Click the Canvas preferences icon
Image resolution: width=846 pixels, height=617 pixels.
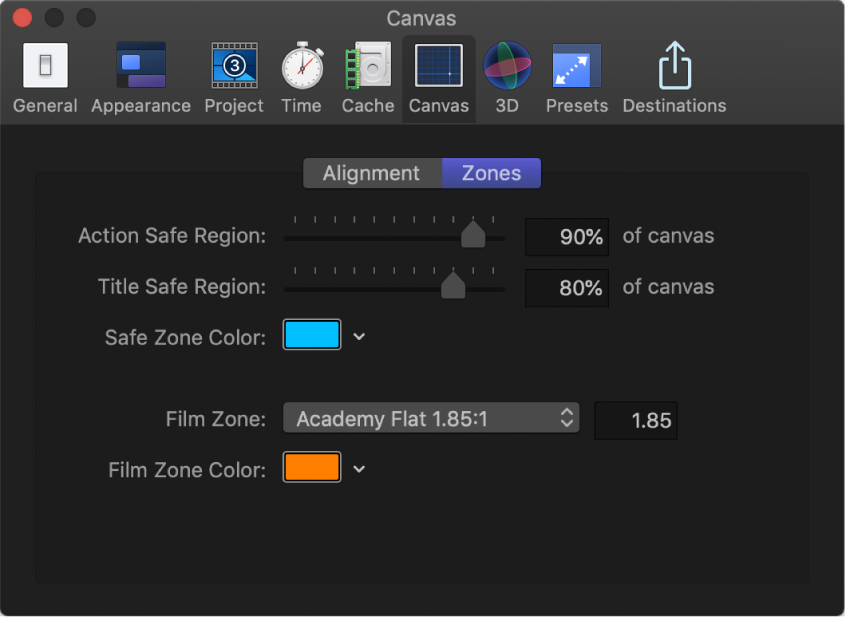click(x=439, y=77)
